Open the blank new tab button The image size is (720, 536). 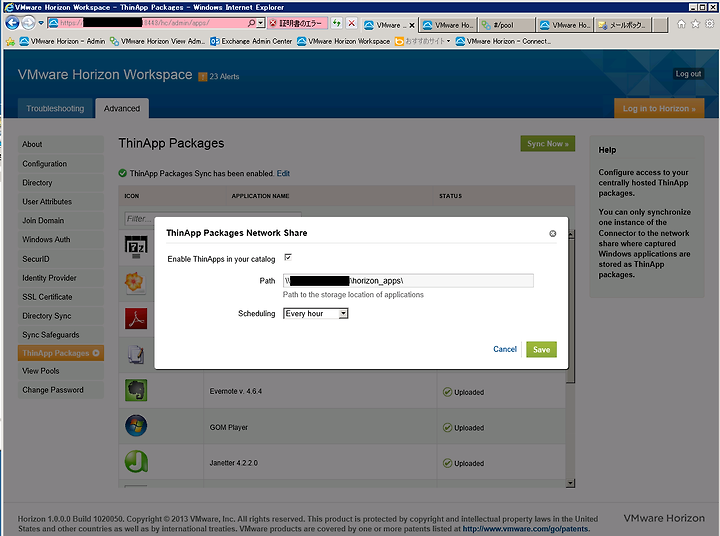pos(660,25)
